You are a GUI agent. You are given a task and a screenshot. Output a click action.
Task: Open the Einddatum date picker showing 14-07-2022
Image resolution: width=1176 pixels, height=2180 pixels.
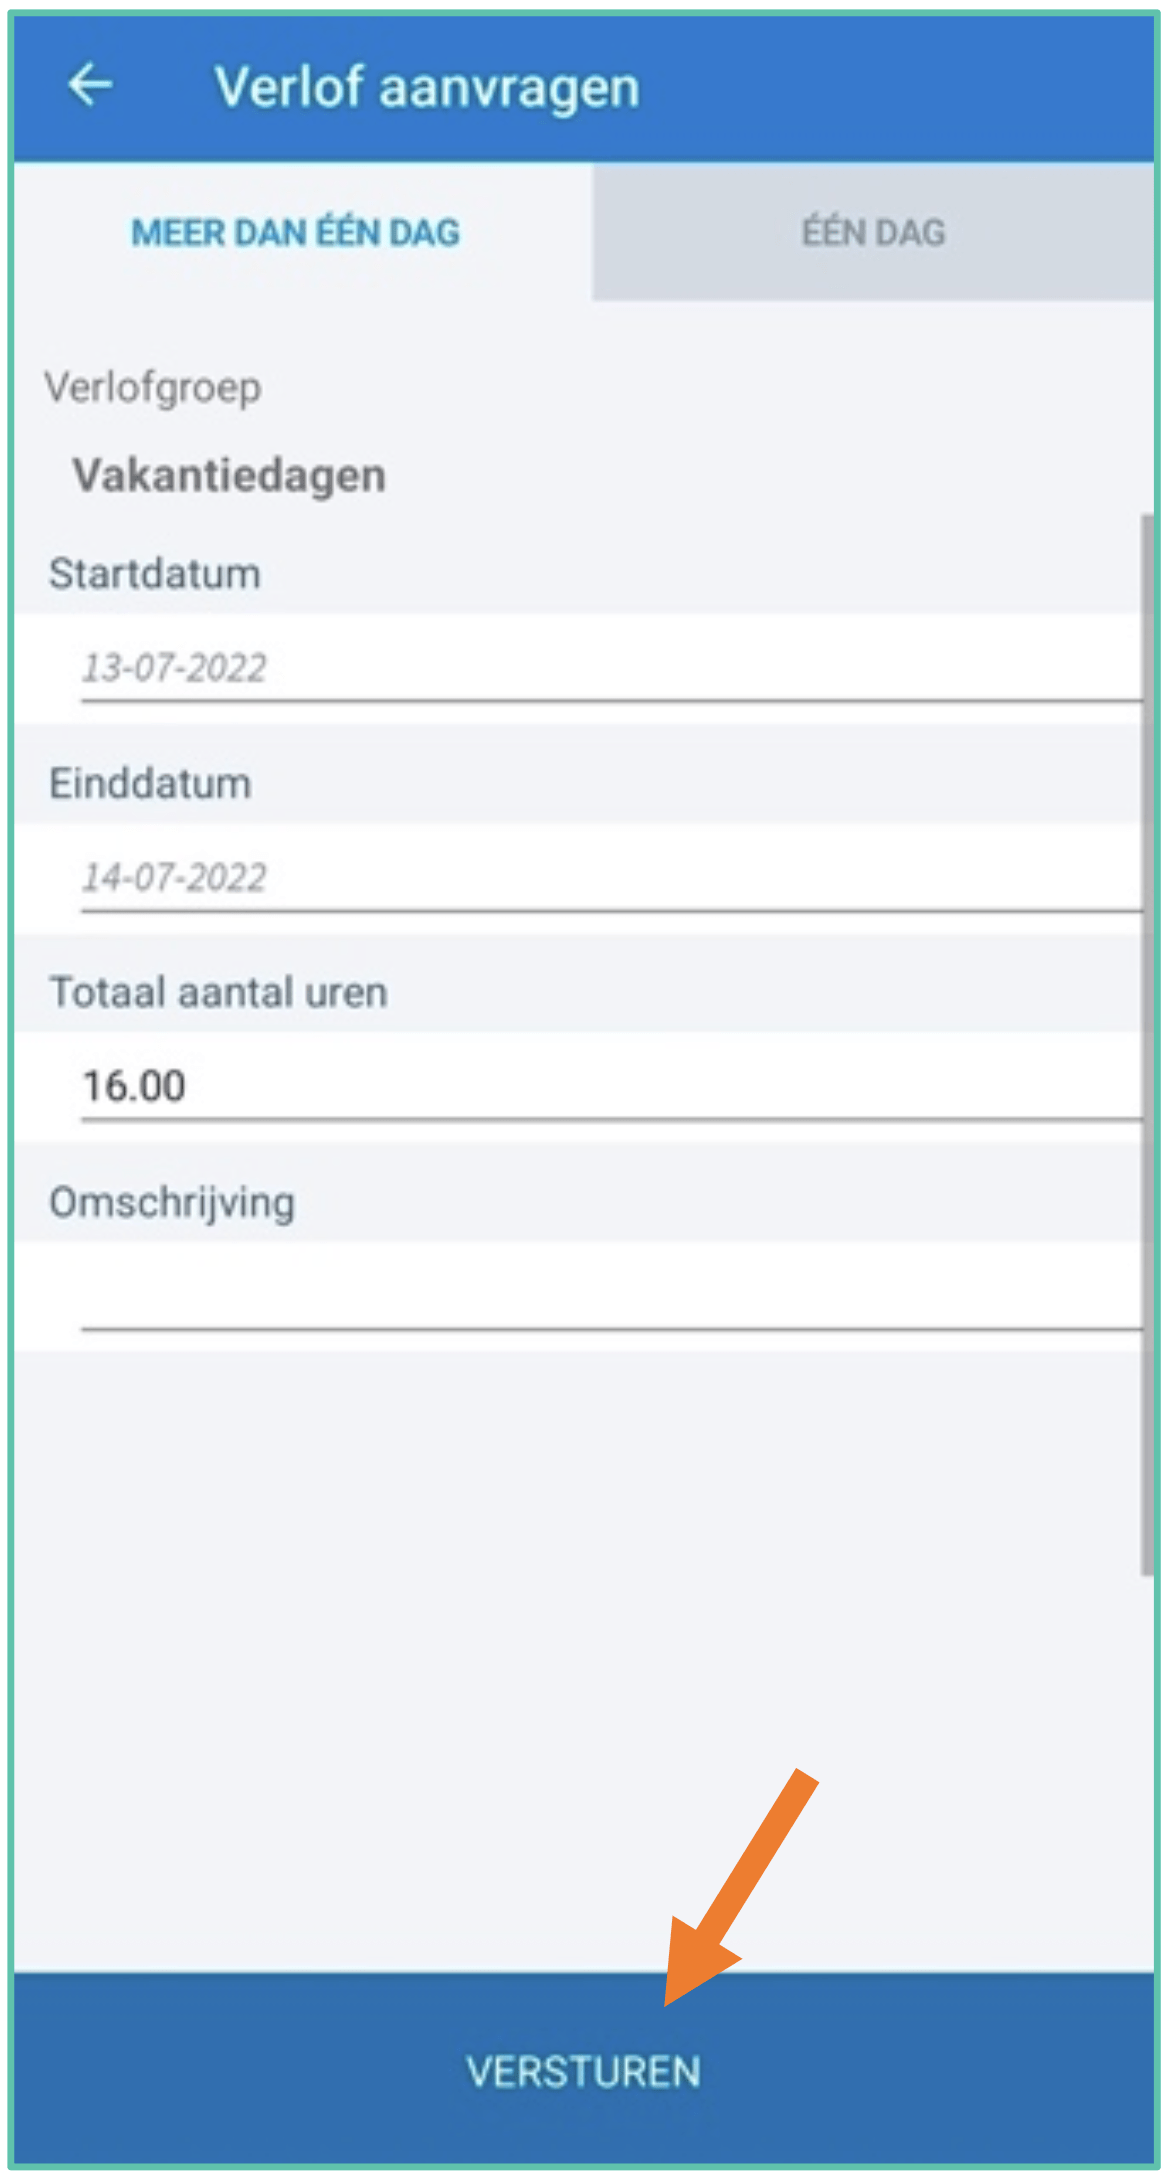coord(175,878)
